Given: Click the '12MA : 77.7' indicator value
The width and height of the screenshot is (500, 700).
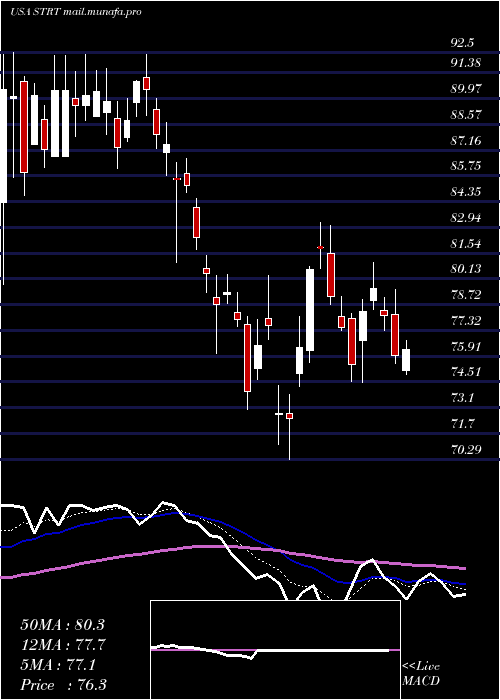Looking at the screenshot, I should pos(62,645).
